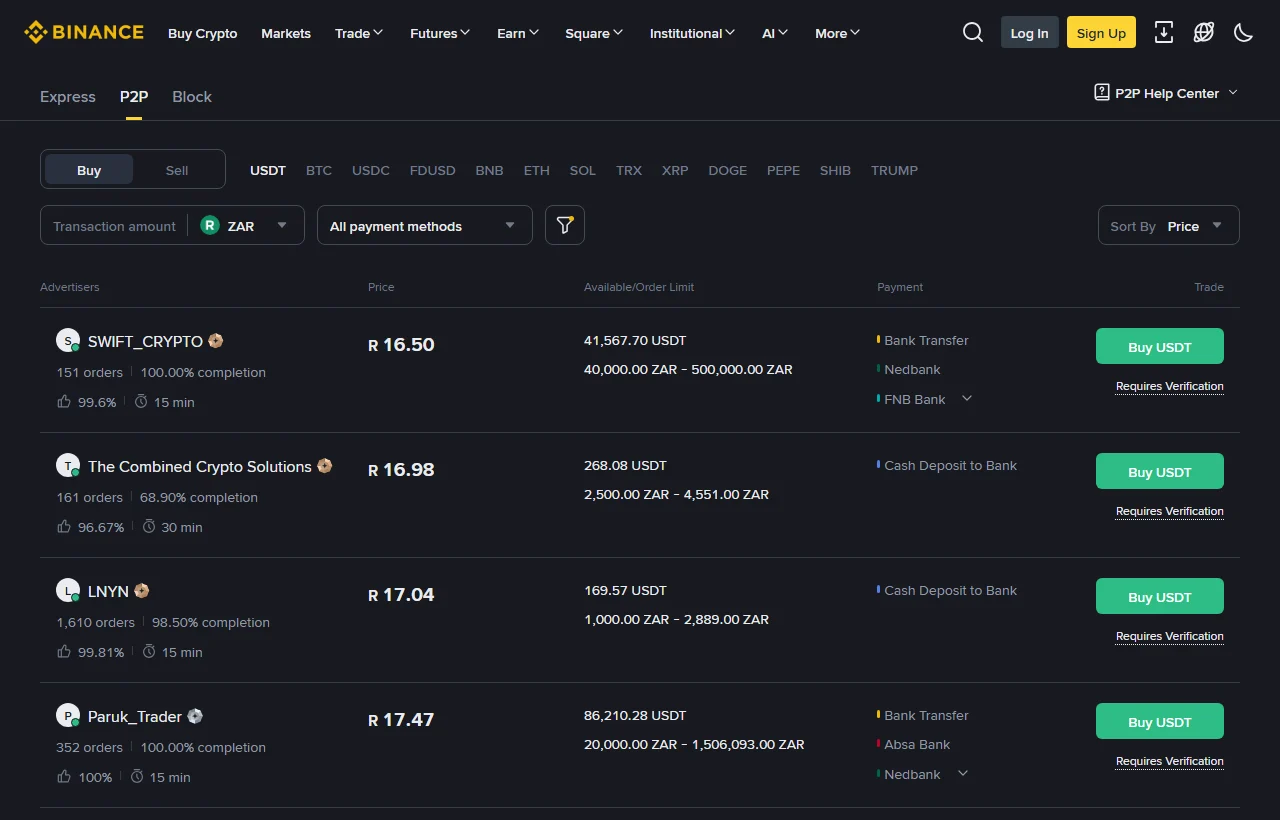Image resolution: width=1280 pixels, height=820 pixels.
Task: Click the P2P Help Center book icon
Action: click(x=1102, y=92)
